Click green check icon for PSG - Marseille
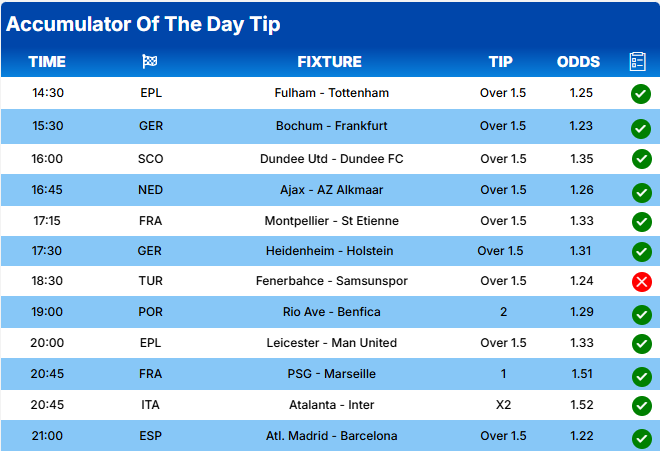The image size is (660, 451). tap(641, 376)
